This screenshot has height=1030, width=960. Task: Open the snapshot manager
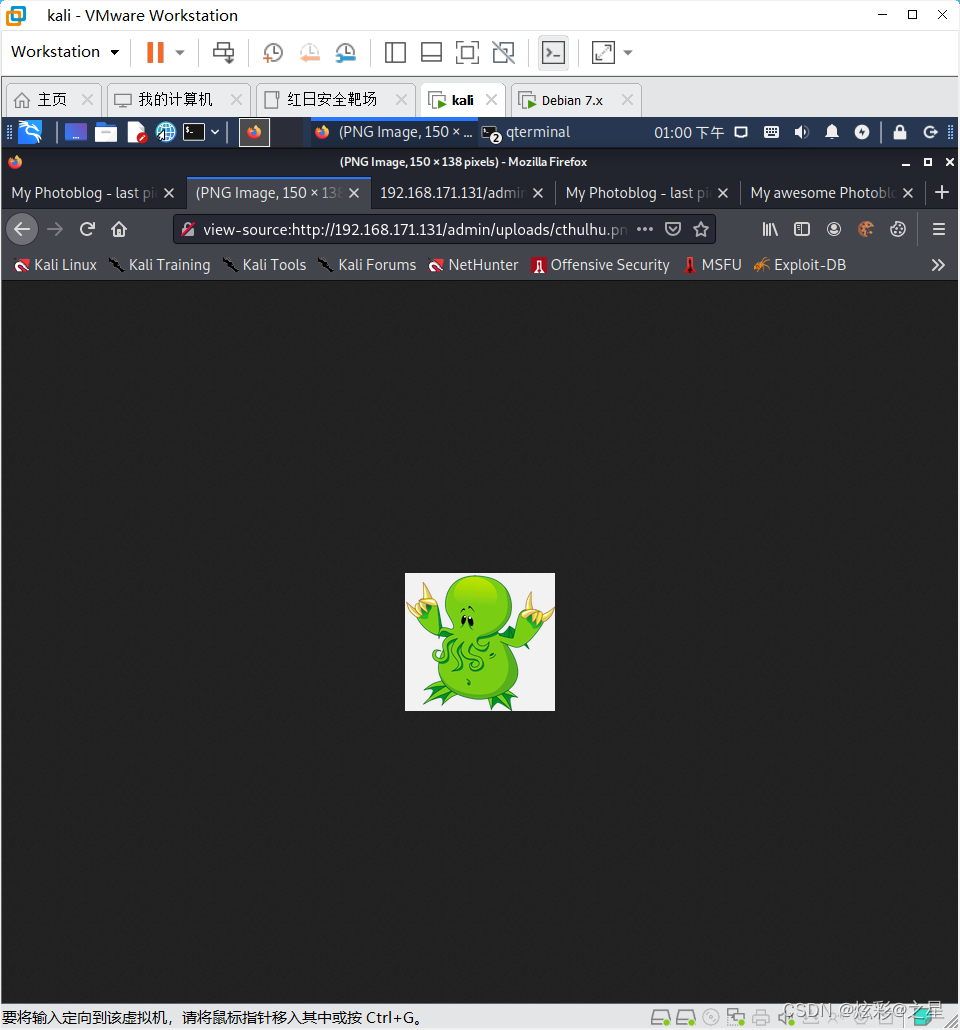pos(345,53)
